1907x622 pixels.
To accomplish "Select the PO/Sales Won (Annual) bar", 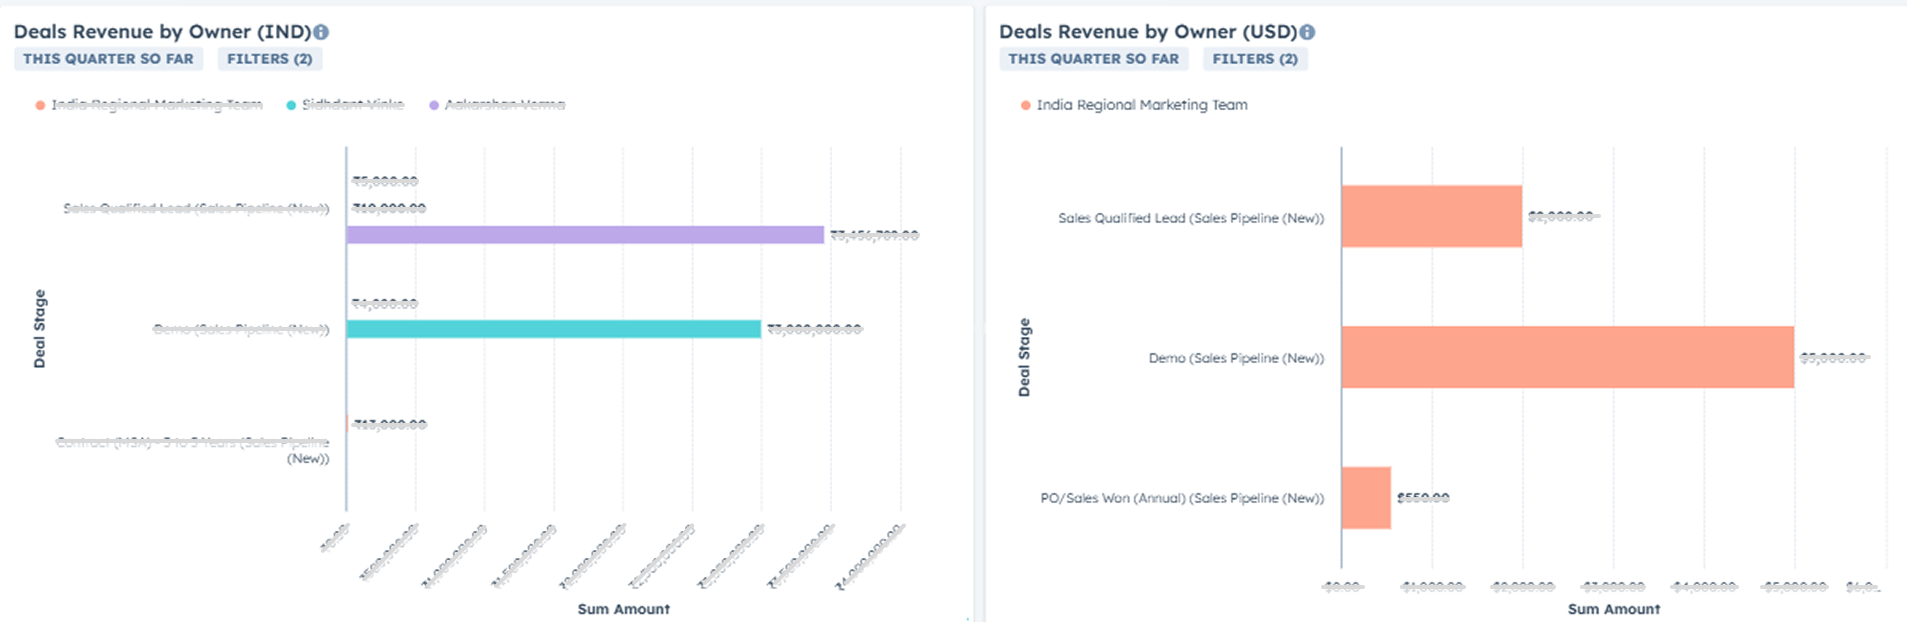I will pyautogui.click(x=1365, y=498).
